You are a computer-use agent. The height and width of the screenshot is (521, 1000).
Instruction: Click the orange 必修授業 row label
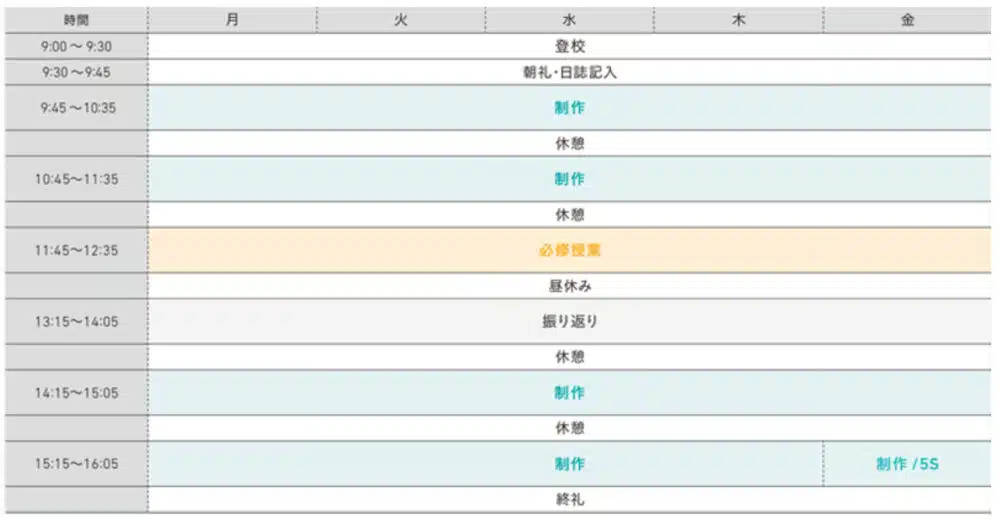coord(569,250)
